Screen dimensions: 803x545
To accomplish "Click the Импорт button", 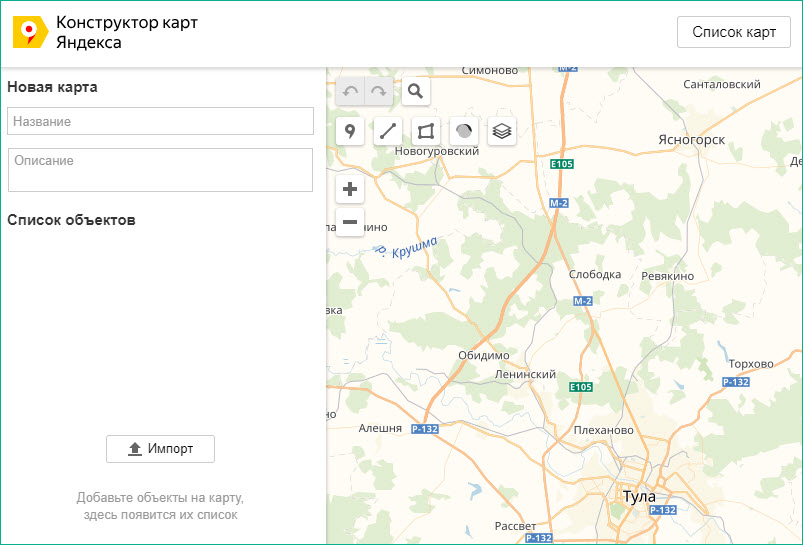I will (x=160, y=449).
